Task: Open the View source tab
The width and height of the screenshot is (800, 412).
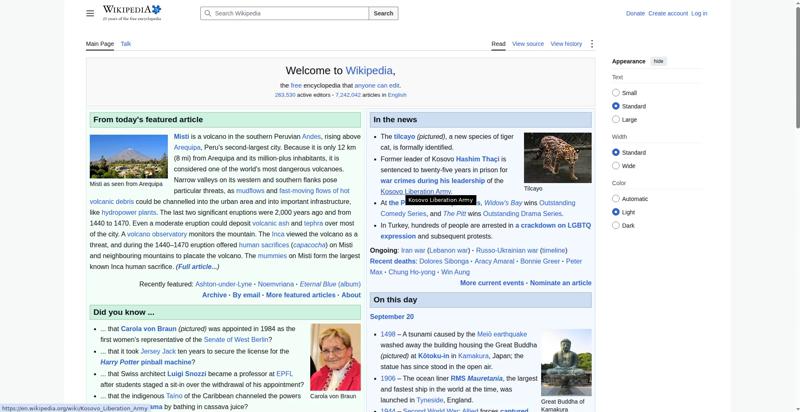Action: click(528, 44)
